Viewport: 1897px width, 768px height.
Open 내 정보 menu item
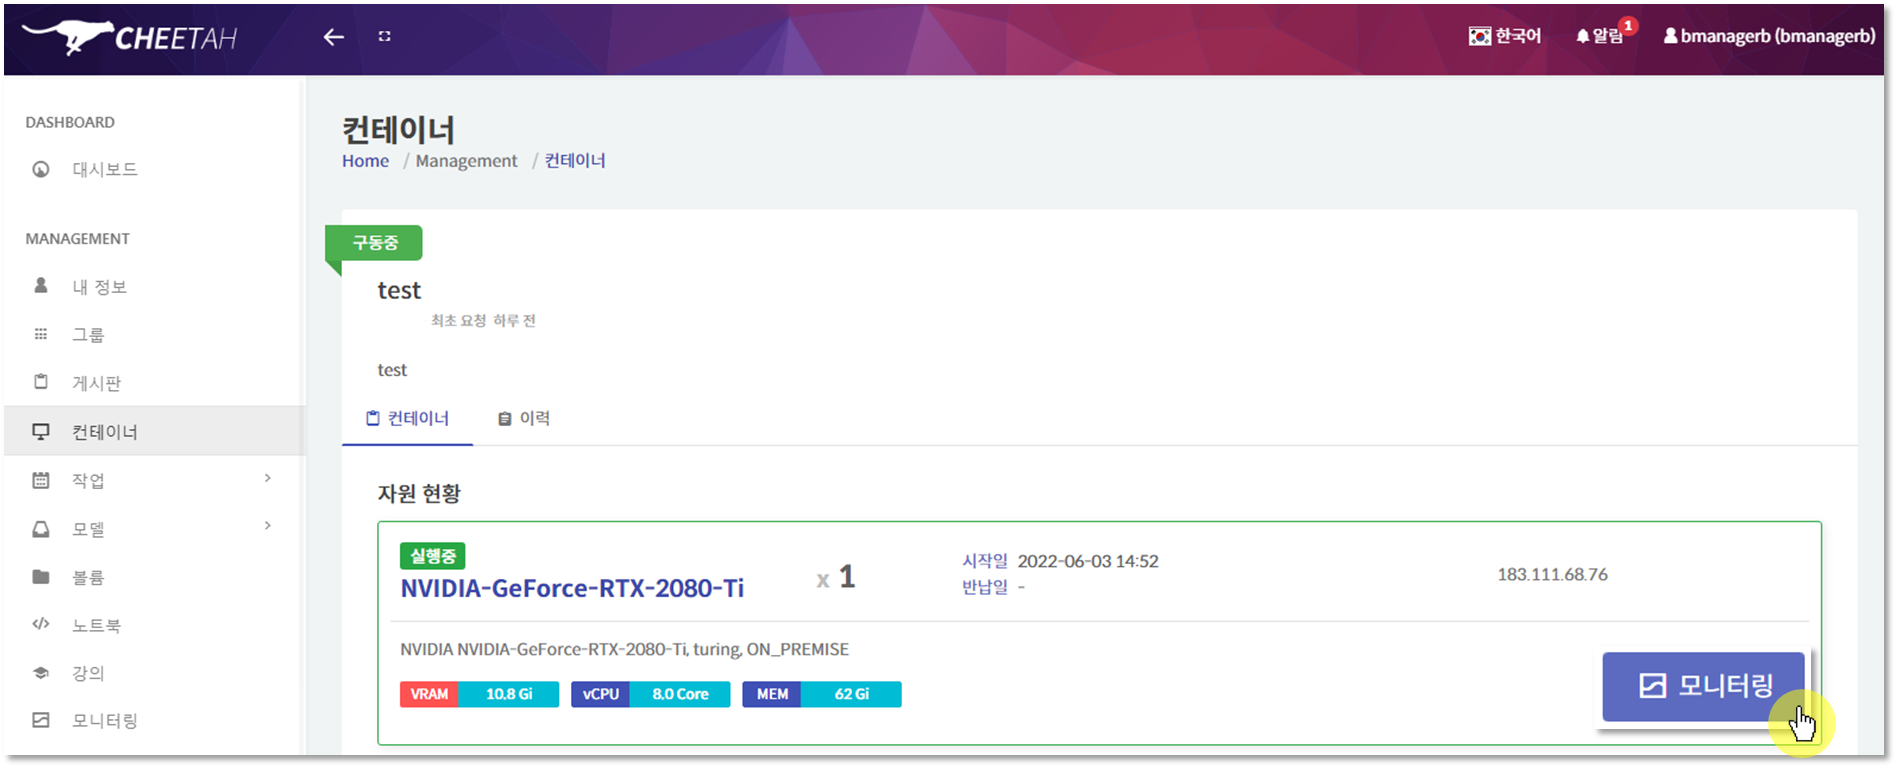coord(99,287)
